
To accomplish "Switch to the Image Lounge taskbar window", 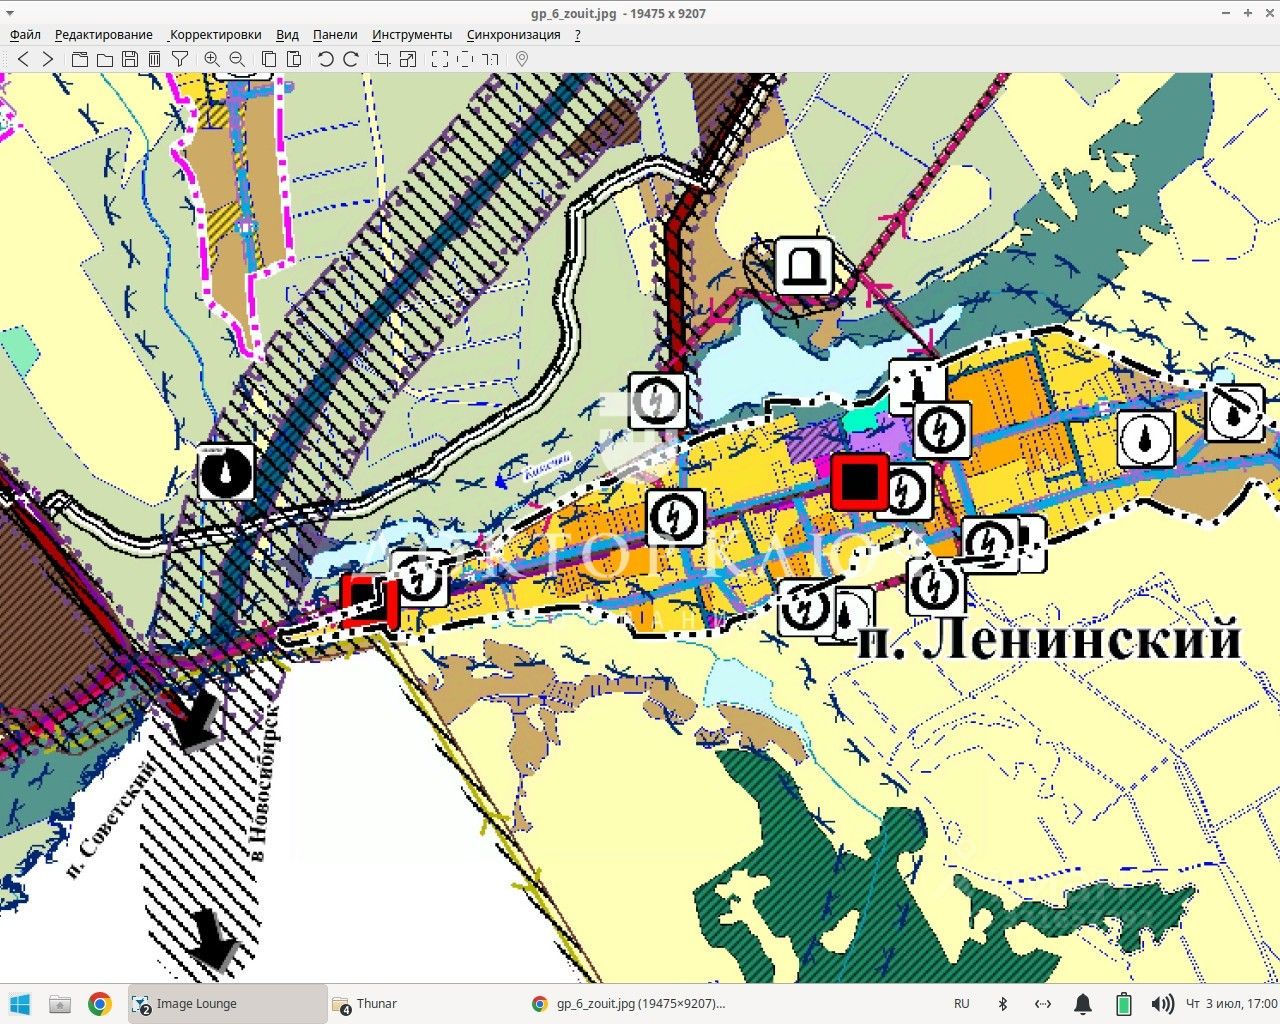I will [227, 1004].
